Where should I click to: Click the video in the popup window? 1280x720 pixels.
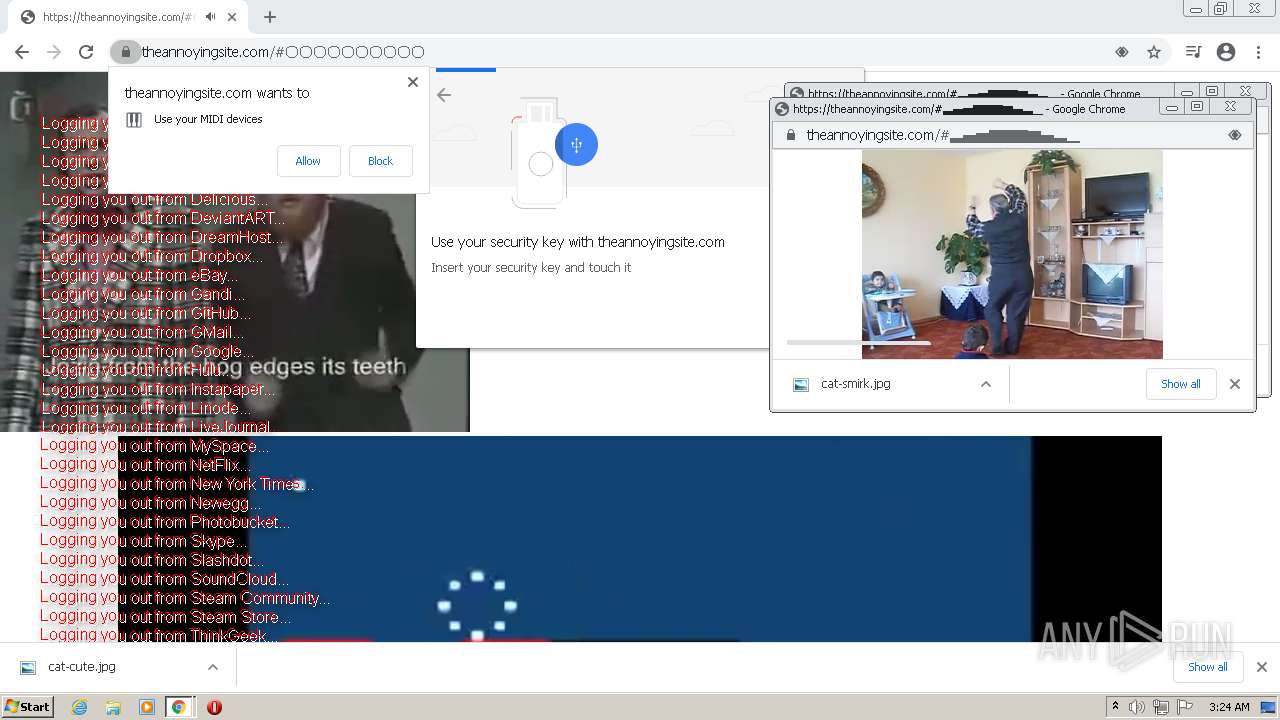click(x=1012, y=254)
